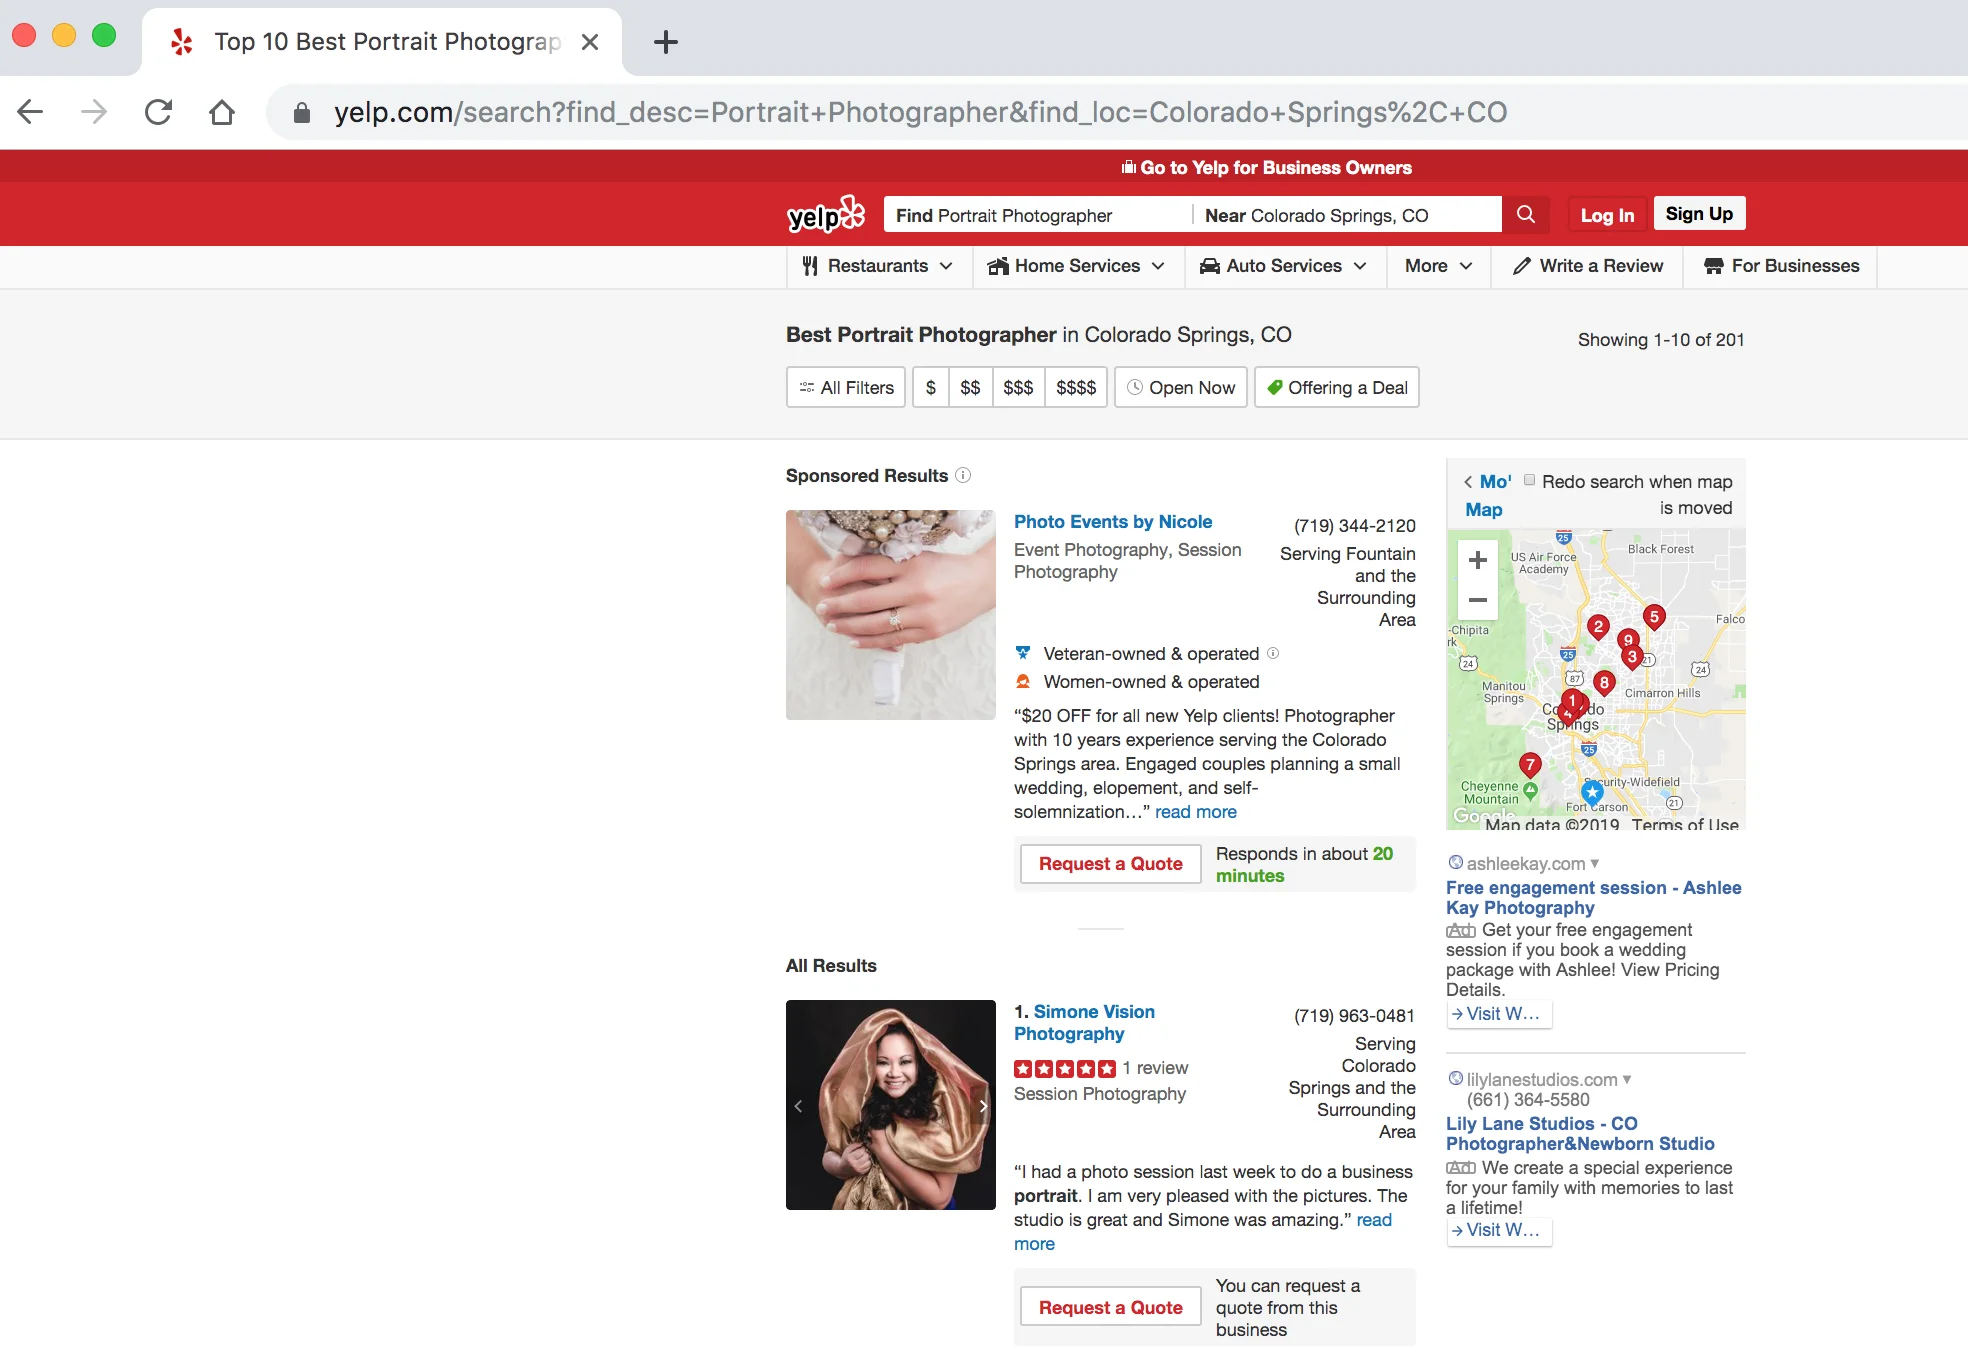The height and width of the screenshot is (1364, 1968).
Task: Enable the Offering a Deal filter
Action: [x=1337, y=387]
